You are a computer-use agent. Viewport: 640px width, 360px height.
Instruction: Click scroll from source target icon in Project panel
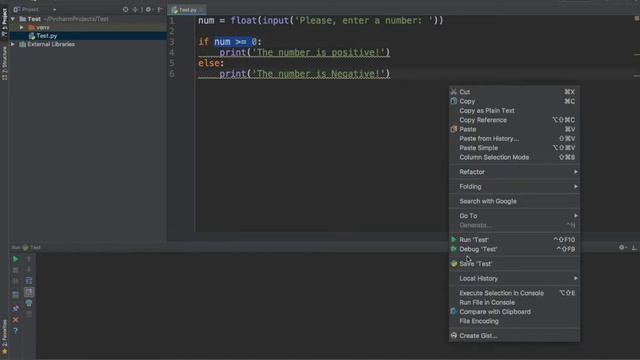coord(126,9)
